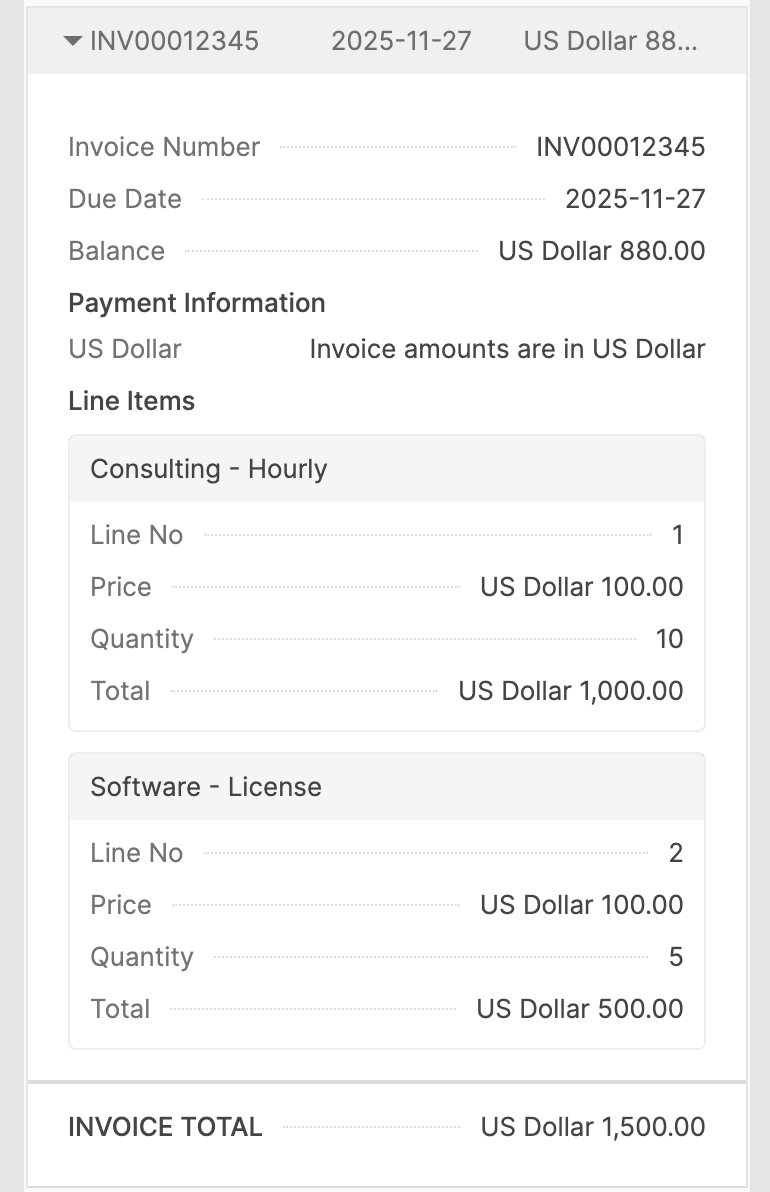This screenshot has width=770, height=1192.
Task: Collapse the INV00012345 invoice row arrow
Action: [x=72, y=41]
